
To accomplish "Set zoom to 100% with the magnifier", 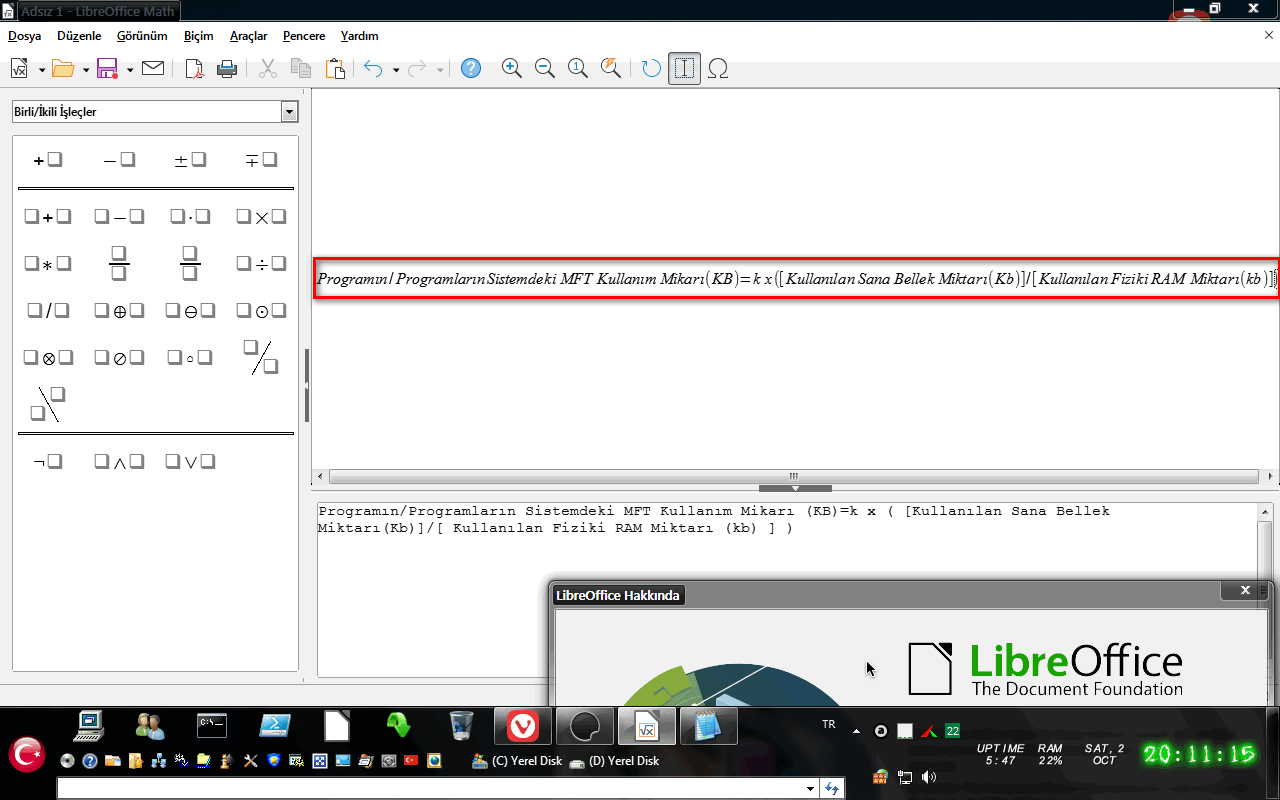I will tap(578, 68).
